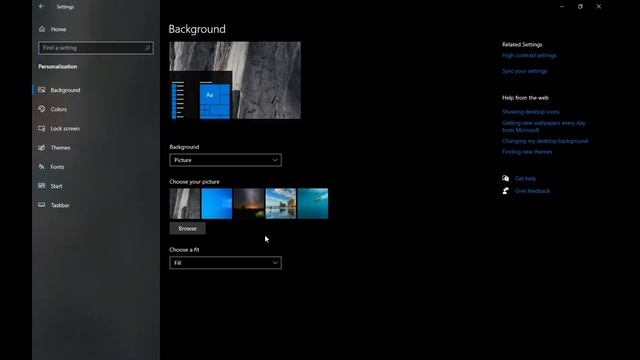Viewport: 640px width, 360px height.
Task: Open Sync your settings link
Action: pyautogui.click(x=524, y=71)
